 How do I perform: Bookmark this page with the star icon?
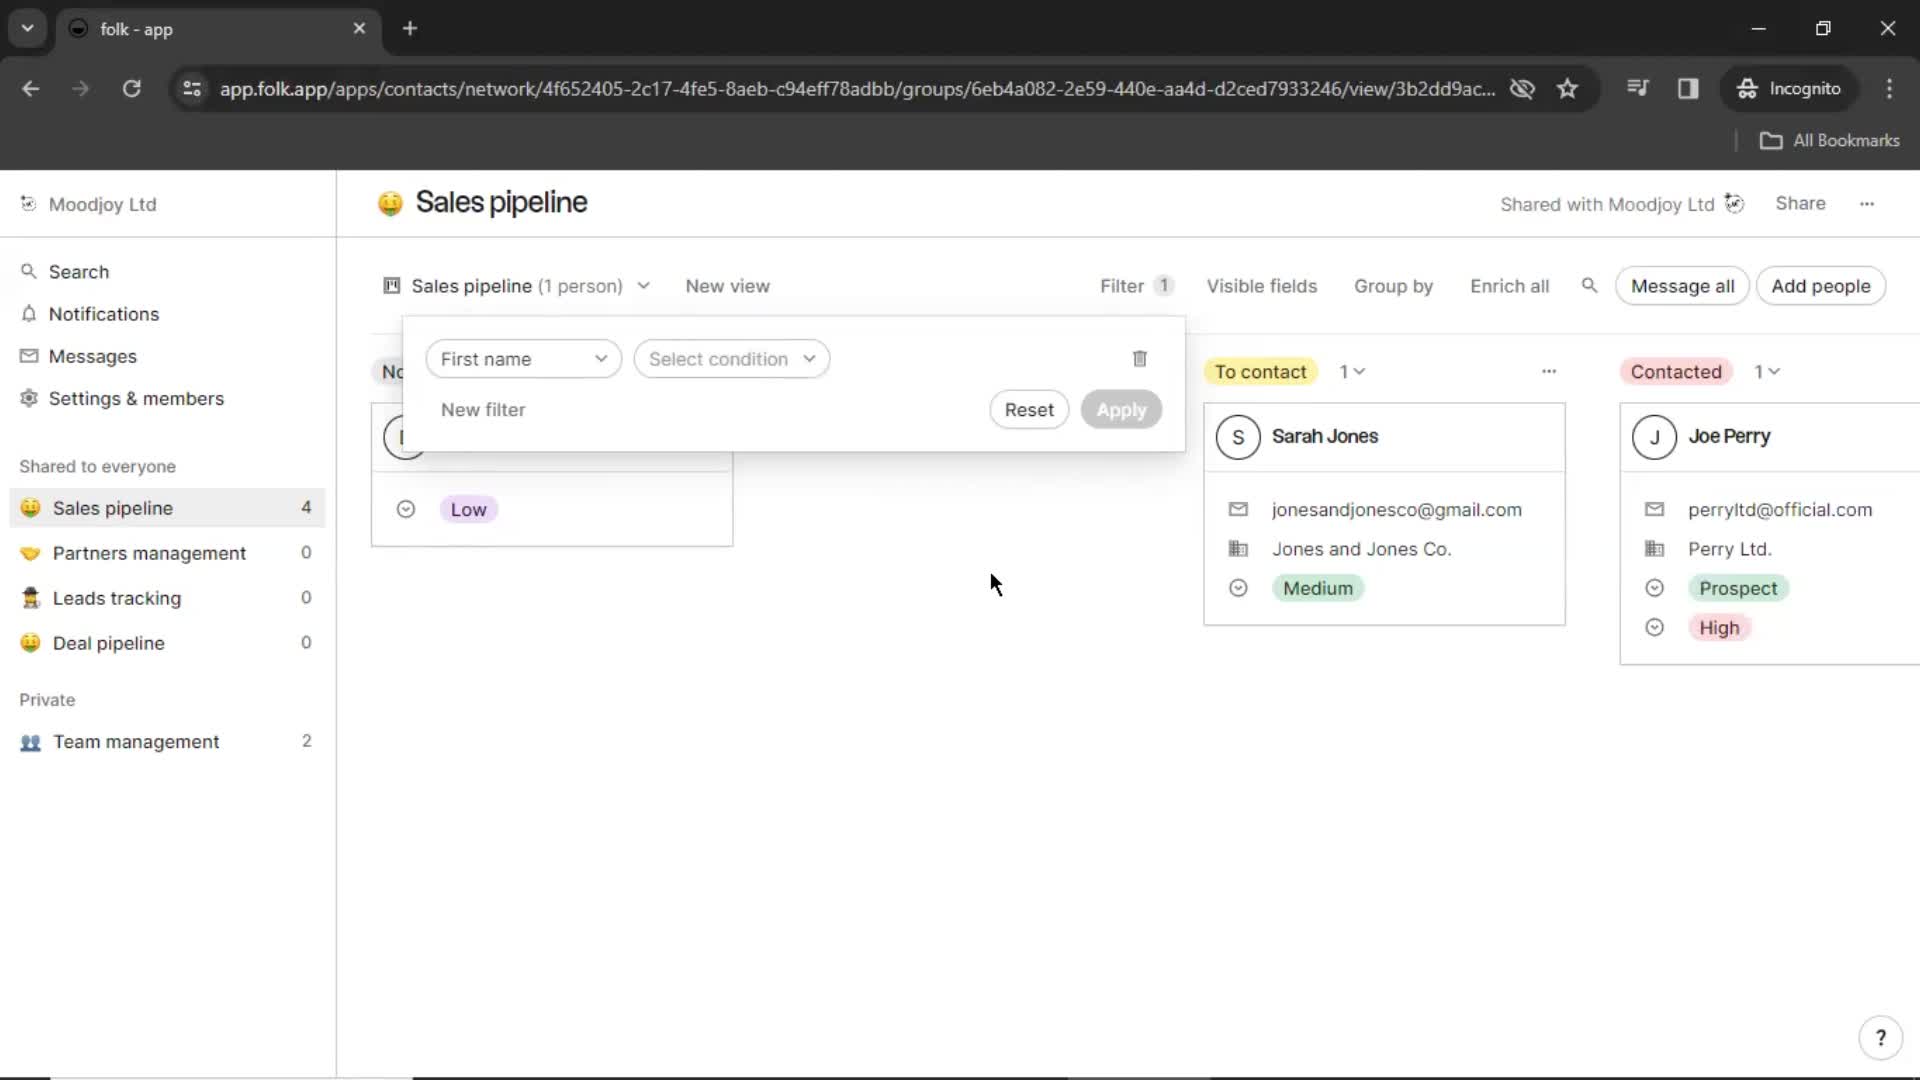click(x=1567, y=89)
